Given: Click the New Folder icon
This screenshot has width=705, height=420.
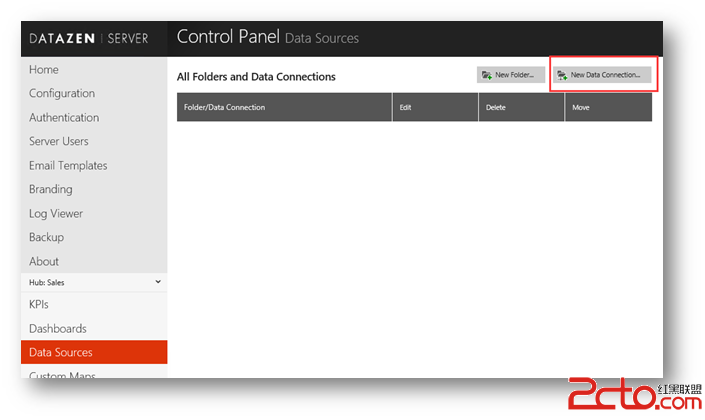Looking at the screenshot, I should (486, 75).
